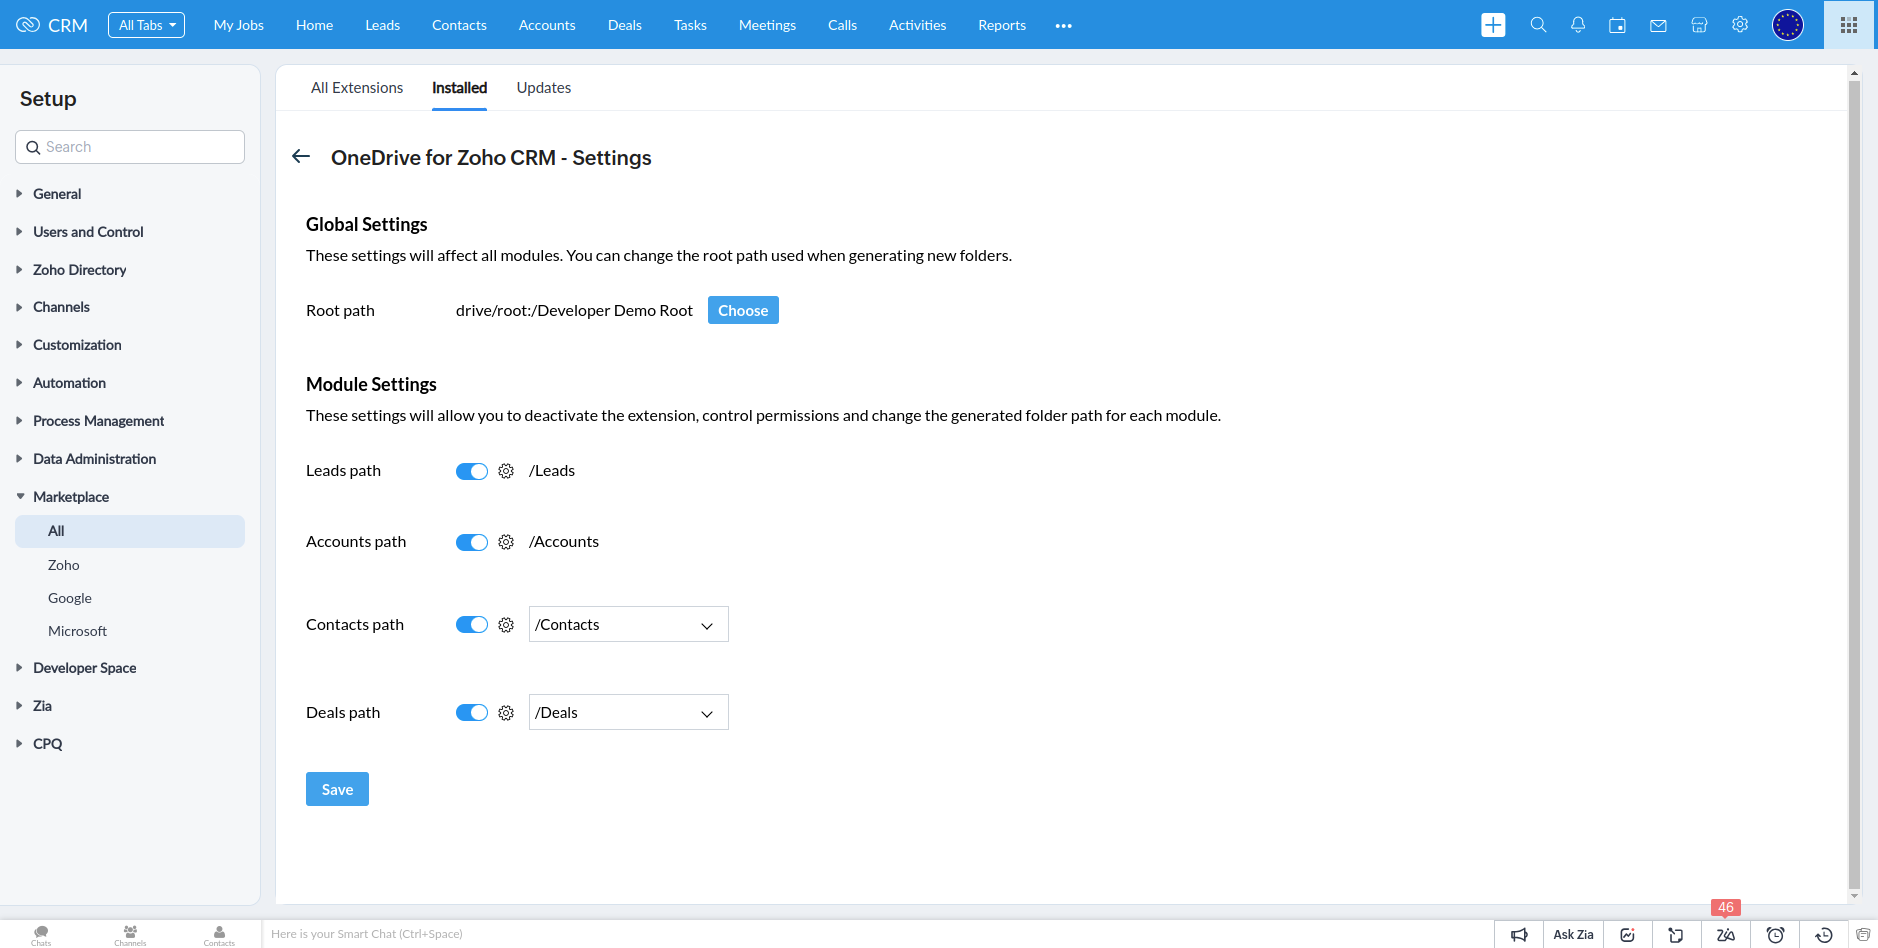Open the Reports module
The image size is (1878, 948).
(1002, 25)
